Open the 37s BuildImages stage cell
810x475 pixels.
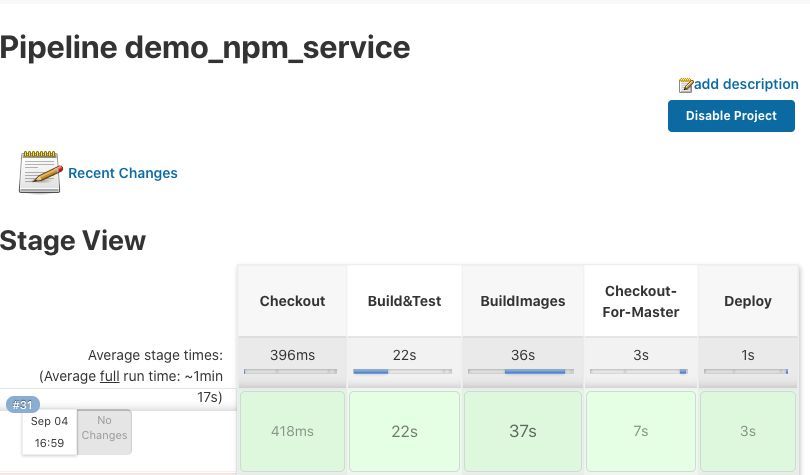click(523, 431)
